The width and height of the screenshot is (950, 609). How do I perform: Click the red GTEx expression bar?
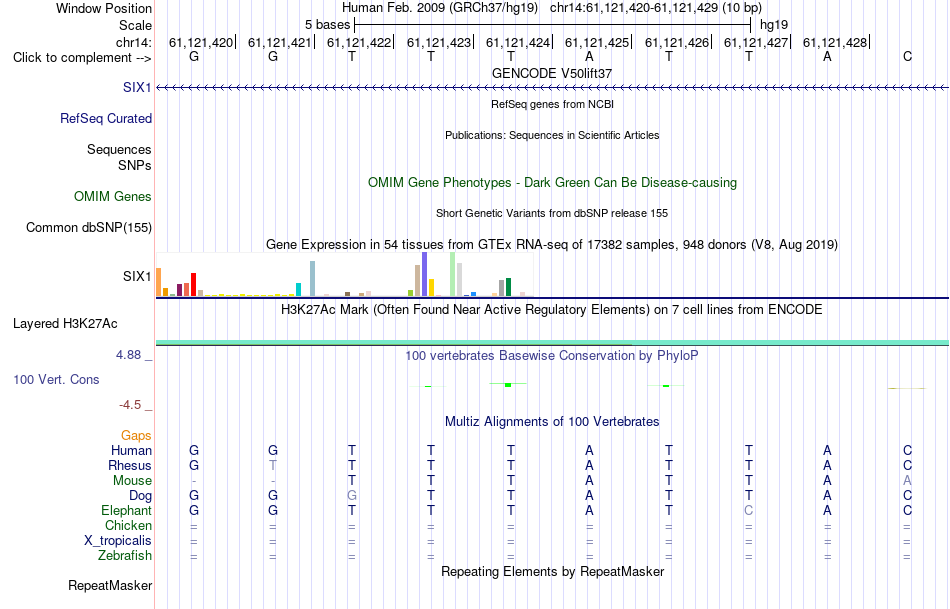[x=193, y=284]
